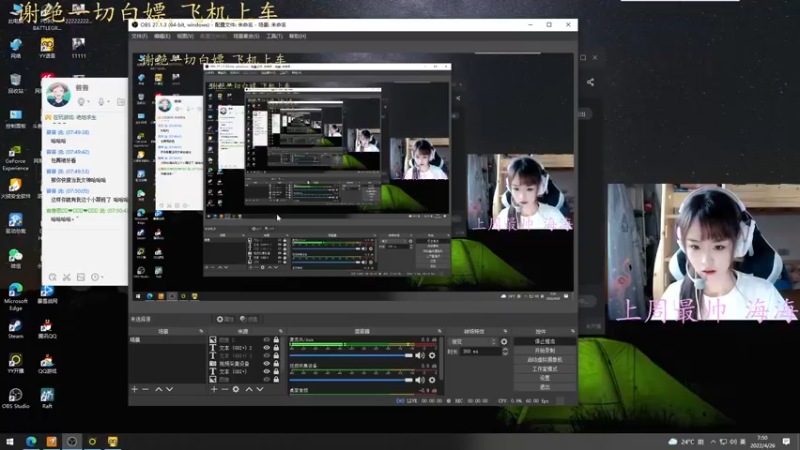Open the Steam desktop icon
800x450 pixels.
pyautogui.click(x=15, y=329)
